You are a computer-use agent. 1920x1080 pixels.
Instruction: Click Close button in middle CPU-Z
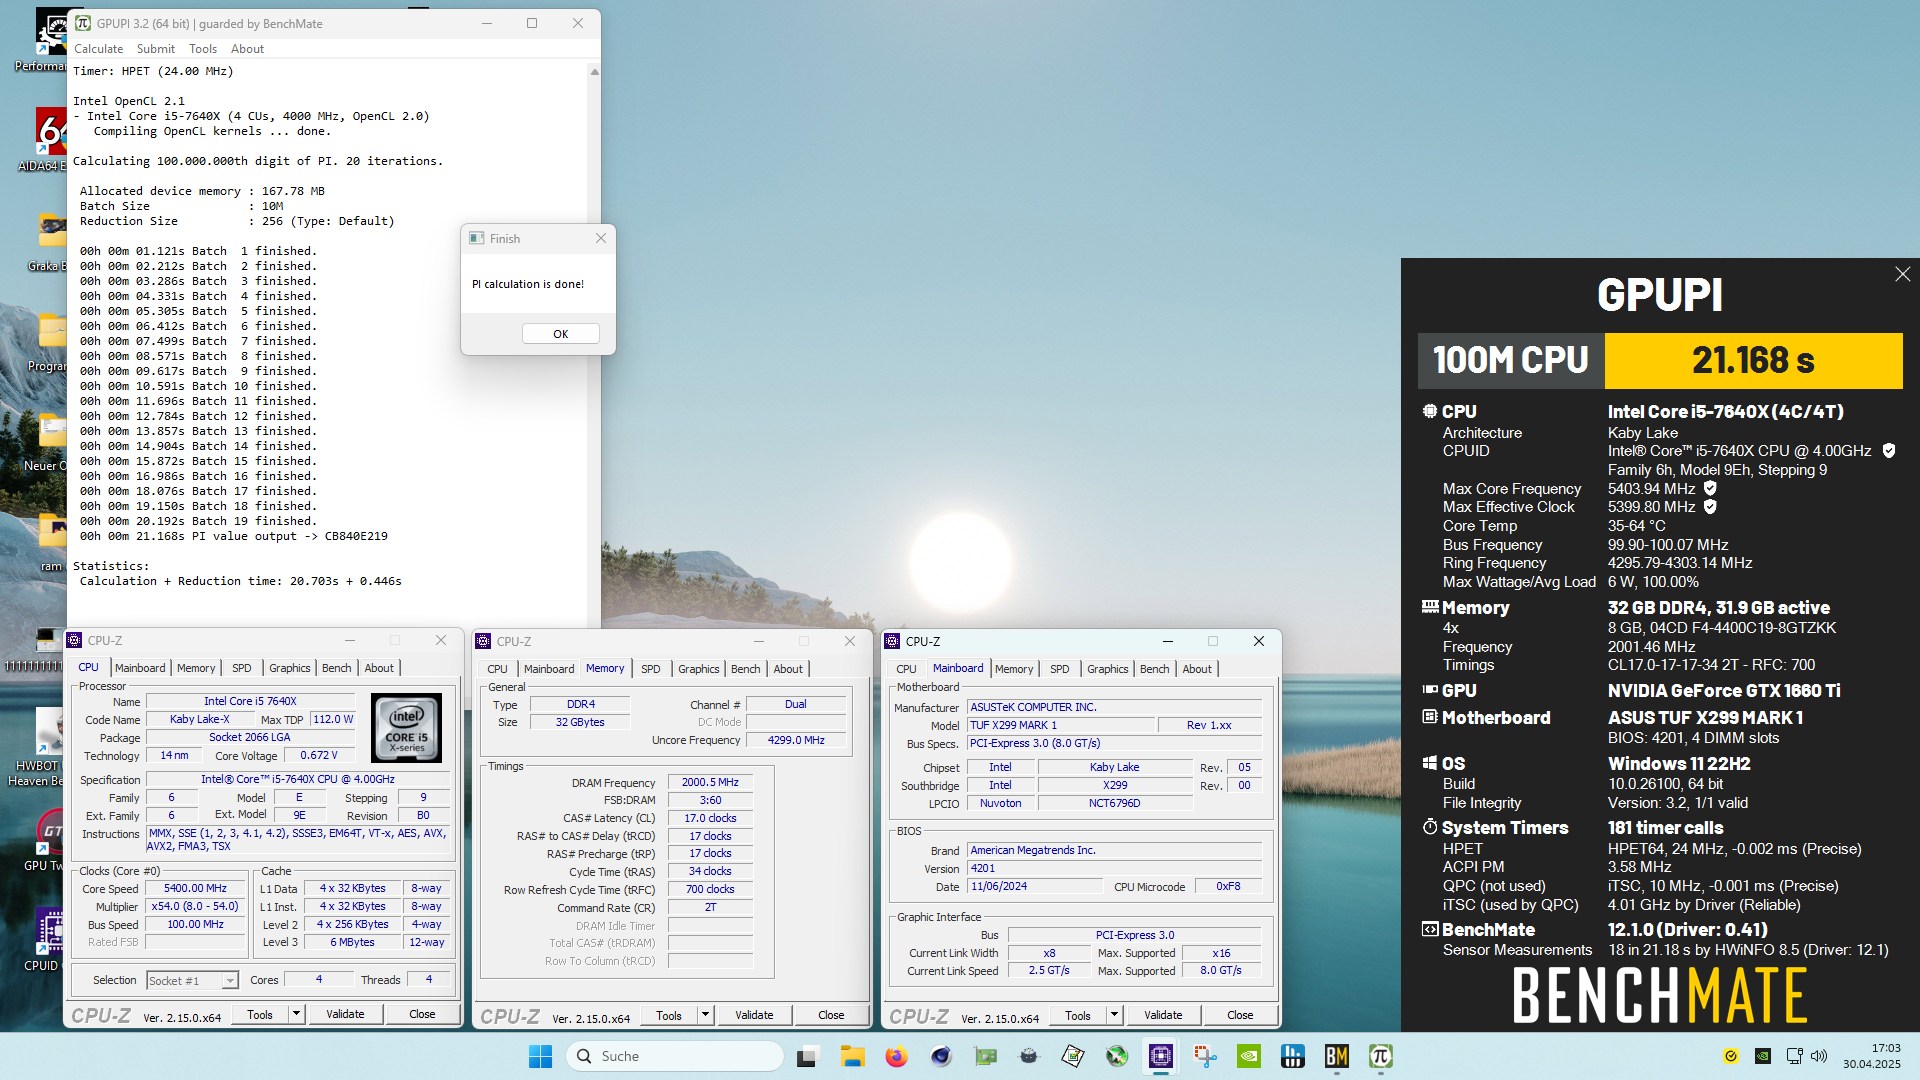[x=831, y=1015]
